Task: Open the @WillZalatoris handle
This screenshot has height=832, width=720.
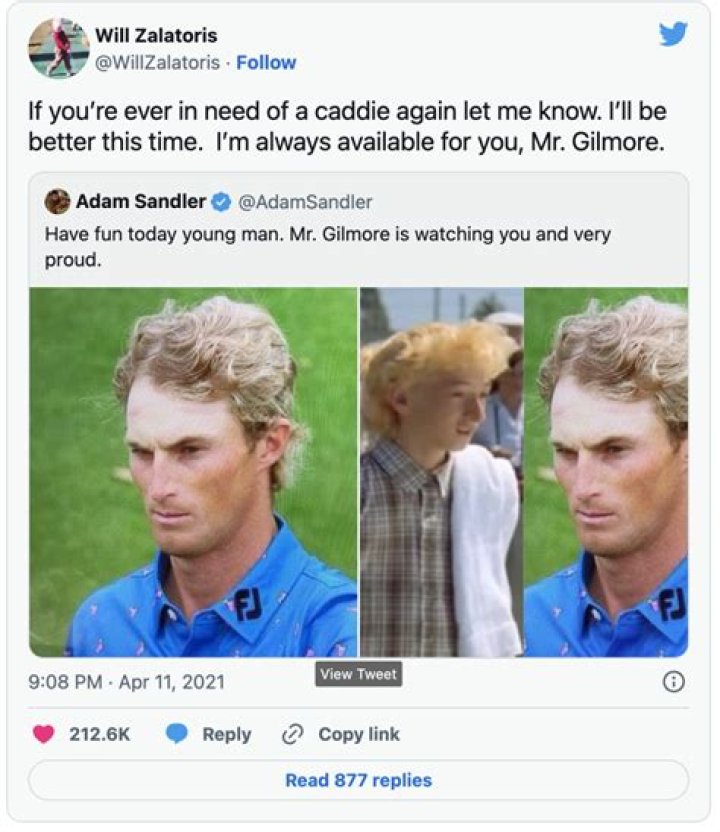Action: (157, 63)
